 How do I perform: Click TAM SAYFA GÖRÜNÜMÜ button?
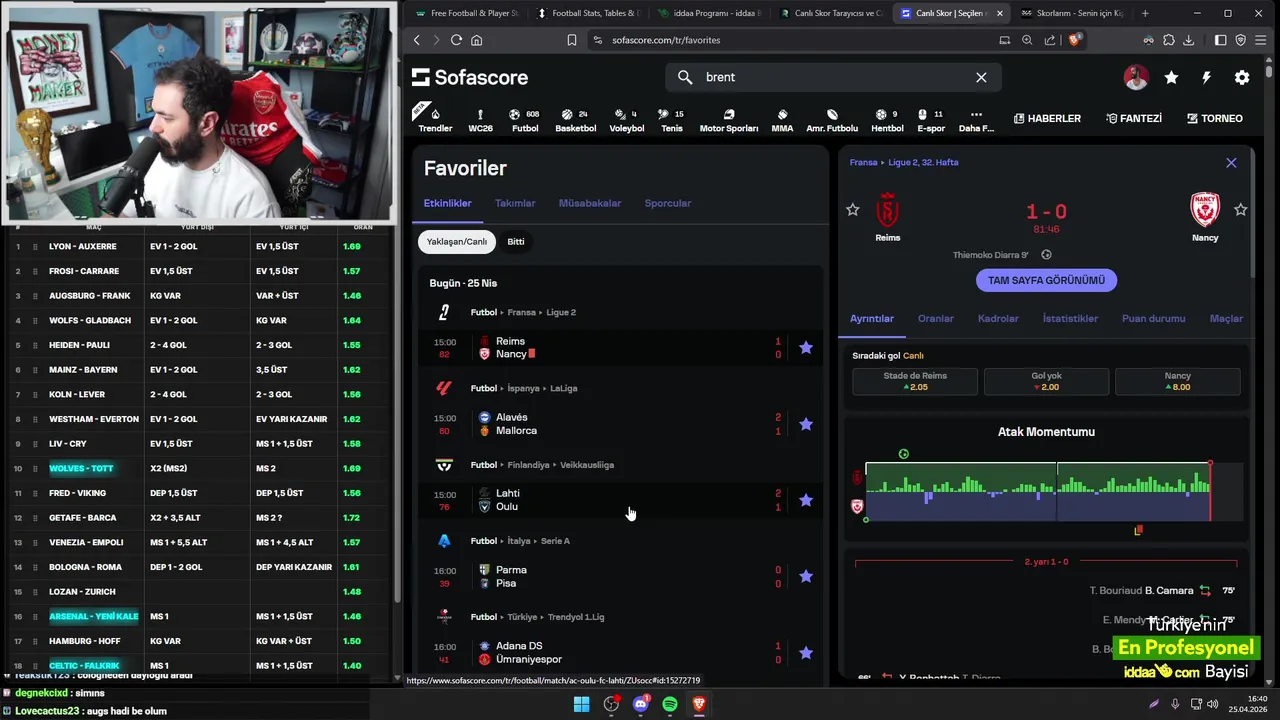tap(1046, 280)
